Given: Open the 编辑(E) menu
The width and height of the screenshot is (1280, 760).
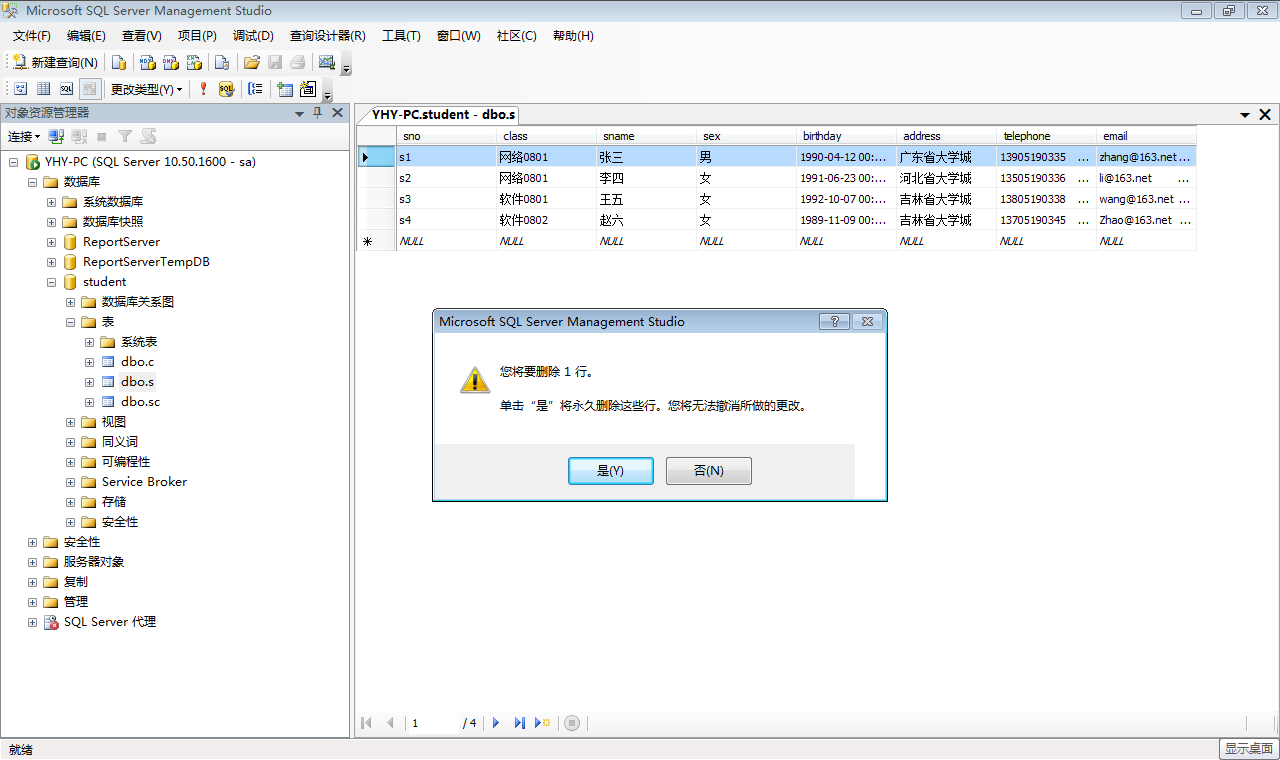Looking at the screenshot, I should click(86, 36).
